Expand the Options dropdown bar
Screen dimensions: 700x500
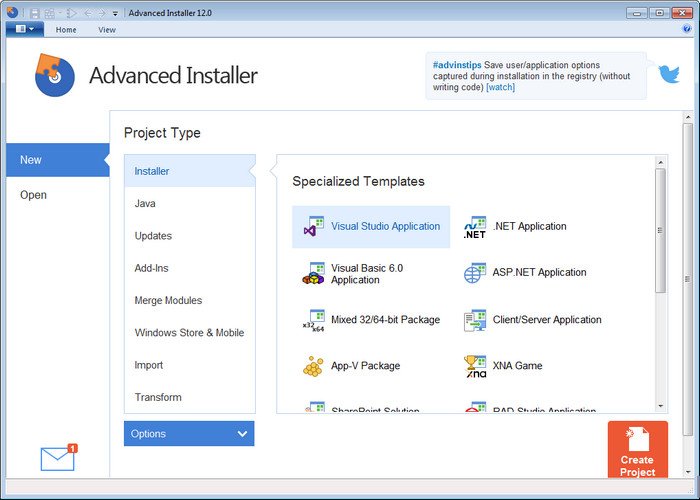click(189, 433)
